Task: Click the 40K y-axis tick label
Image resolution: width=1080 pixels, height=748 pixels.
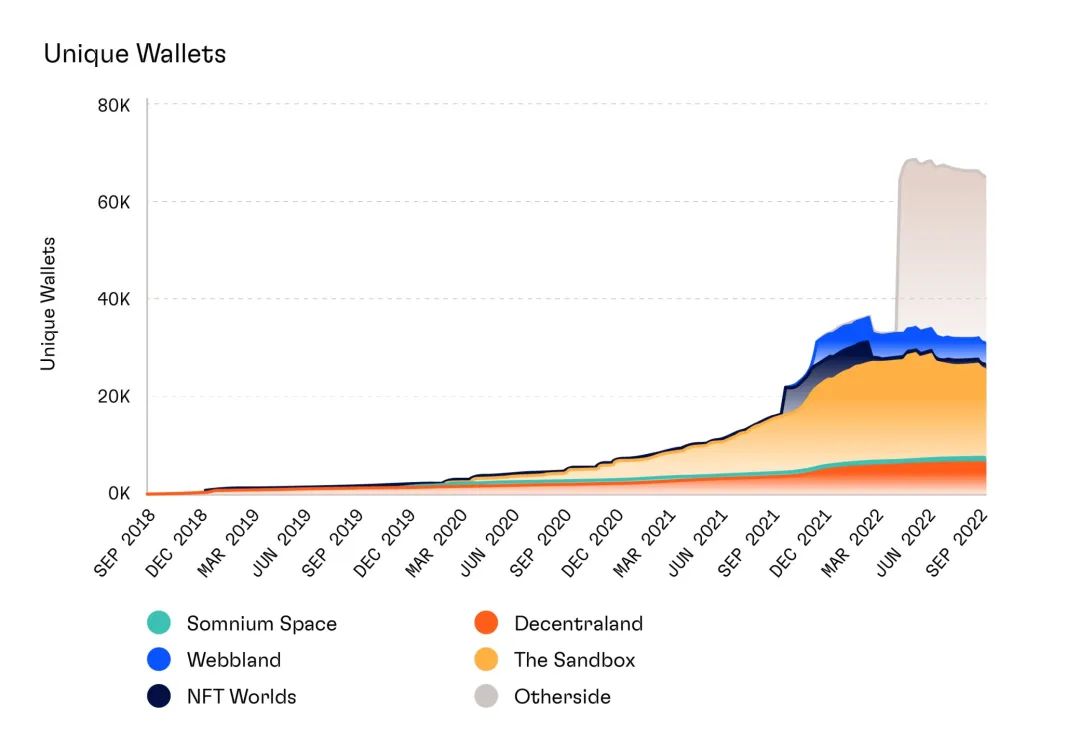Action: tap(114, 300)
